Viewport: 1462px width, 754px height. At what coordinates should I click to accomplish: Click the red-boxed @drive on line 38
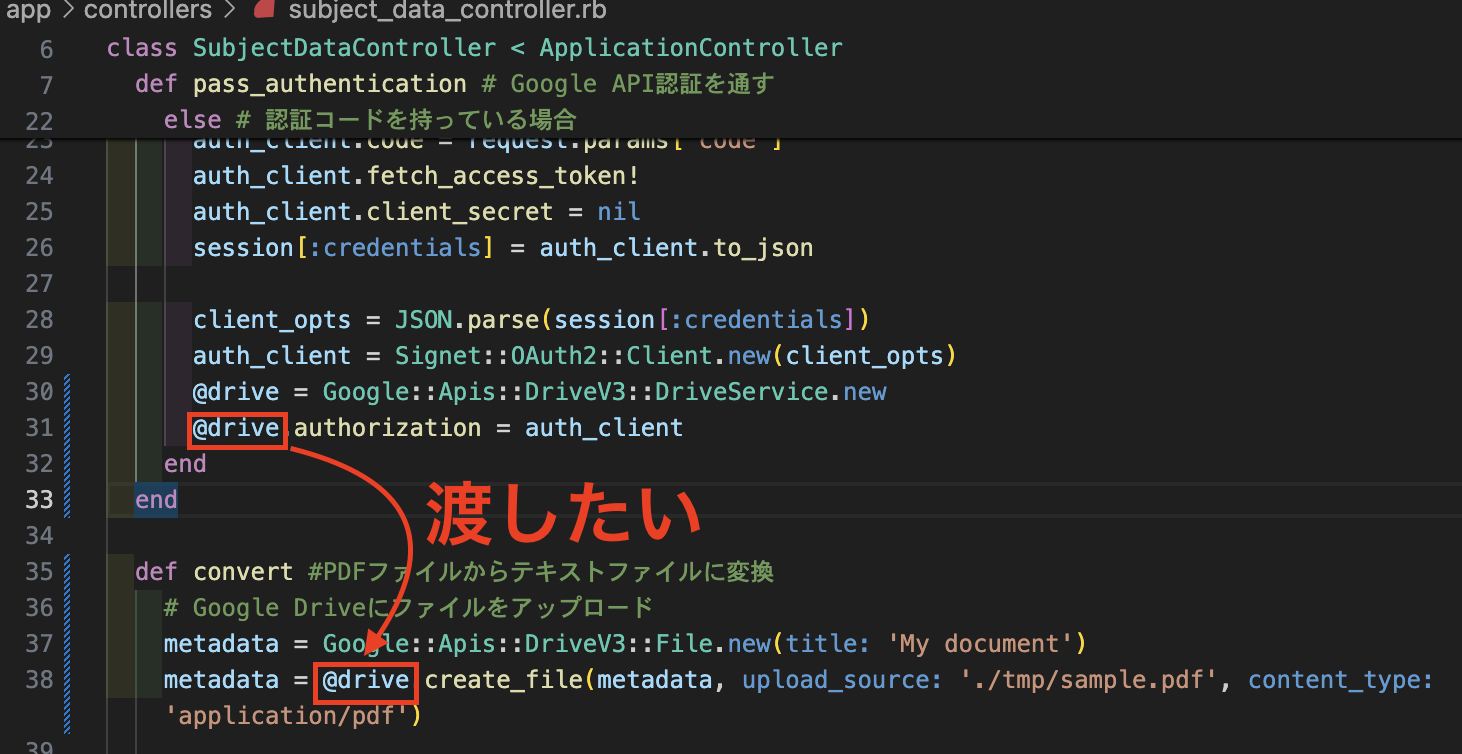click(364, 680)
